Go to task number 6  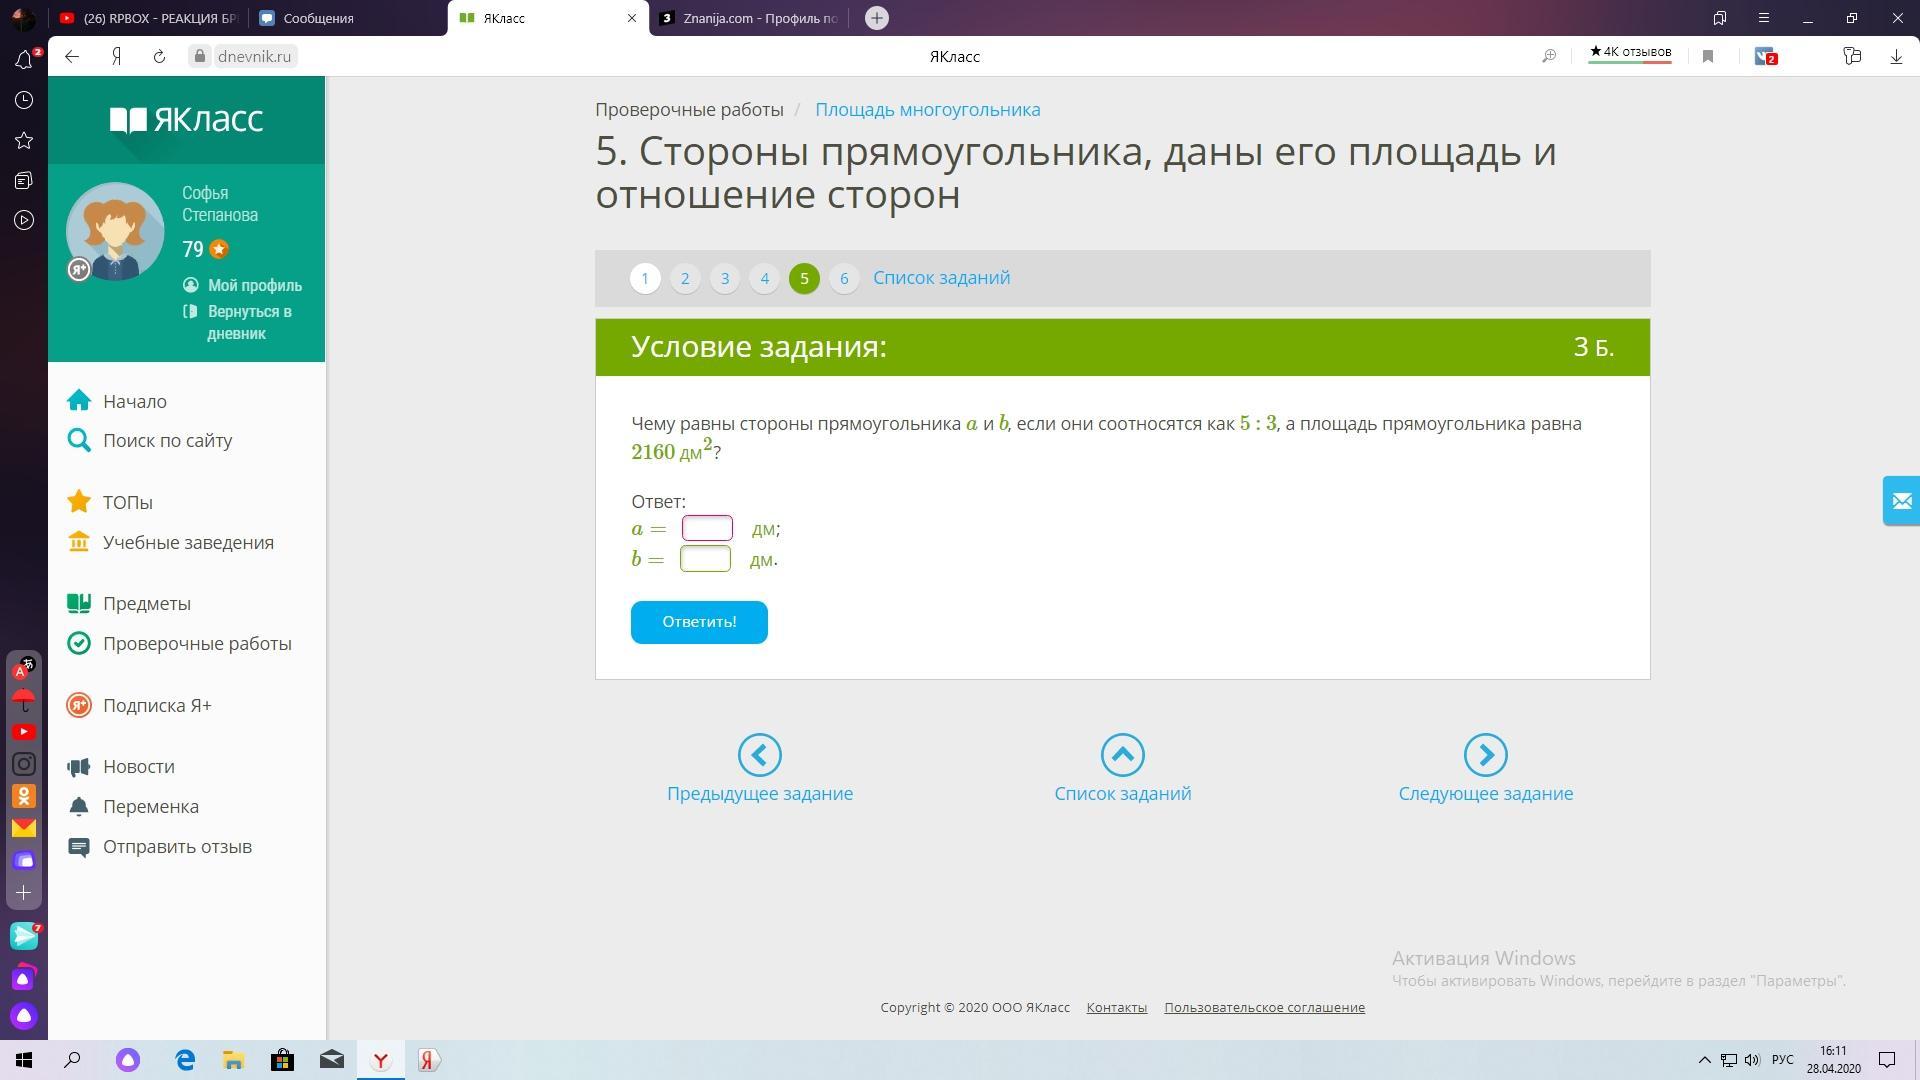click(x=844, y=278)
